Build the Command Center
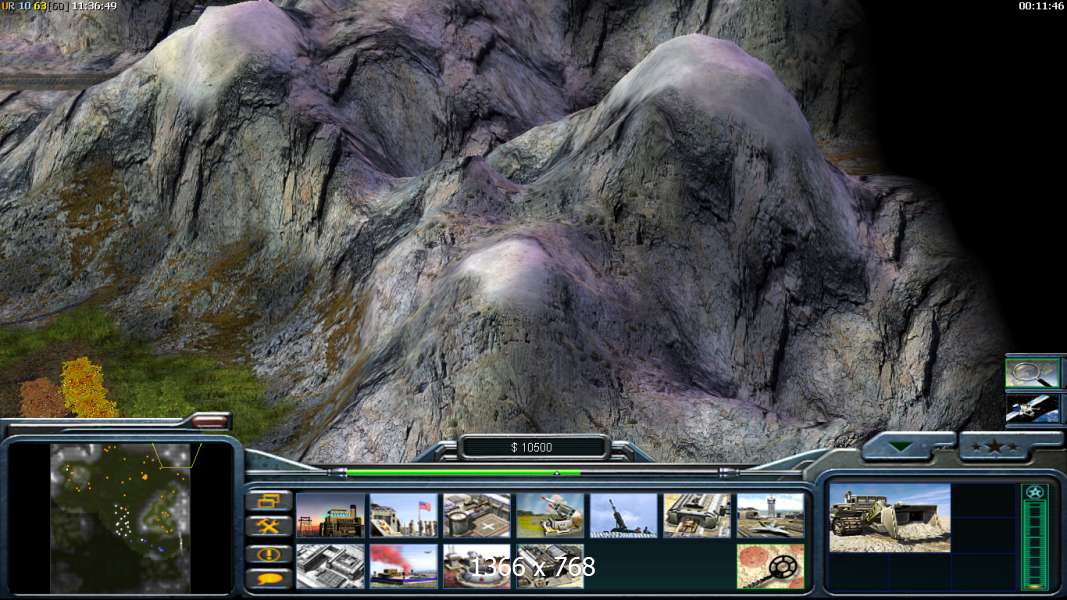Viewport: 1067px width, 600px height. (x=550, y=566)
